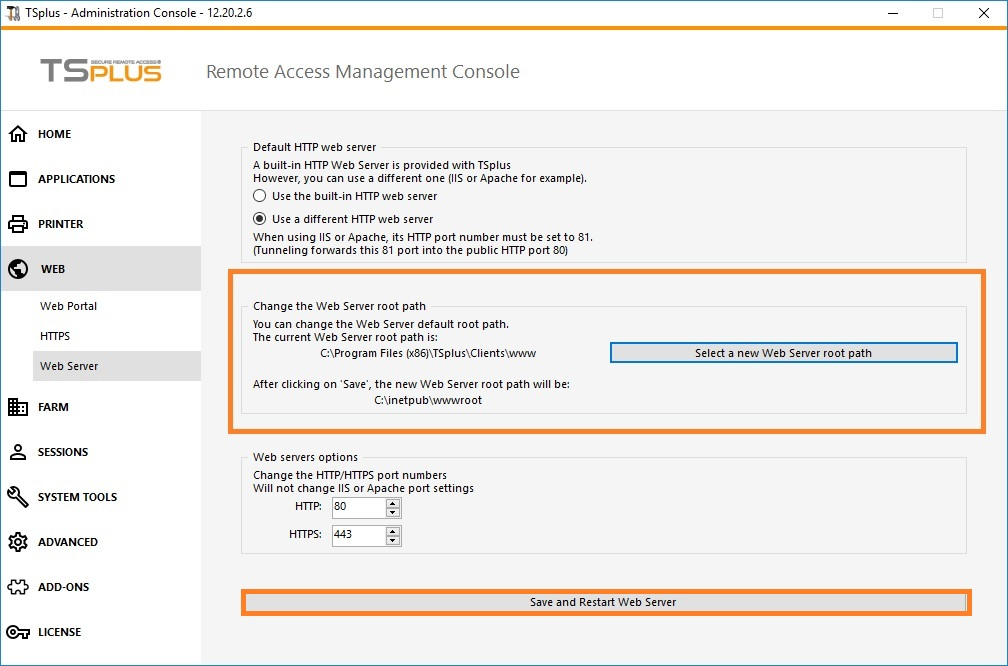1008x666 pixels.
Task: Open Applications via window icon
Action: (x=18, y=179)
